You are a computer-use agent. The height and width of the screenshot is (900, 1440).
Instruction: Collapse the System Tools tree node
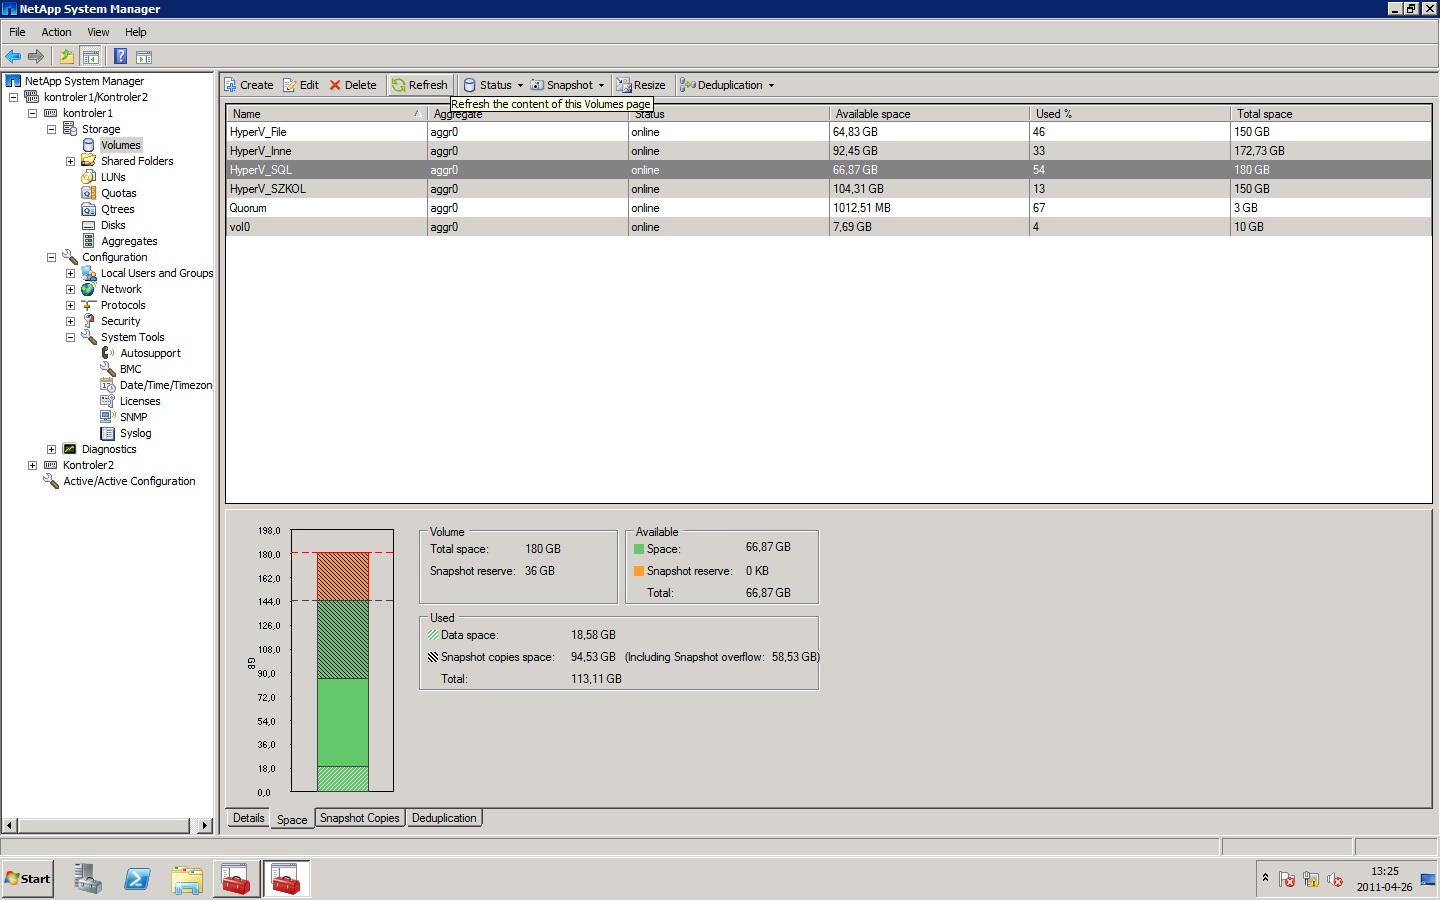pyautogui.click(x=71, y=337)
